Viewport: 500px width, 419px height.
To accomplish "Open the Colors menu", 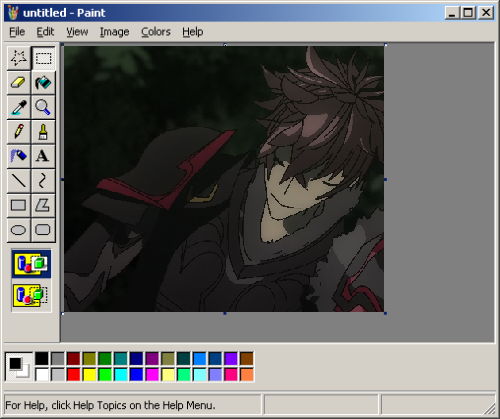I will pyautogui.click(x=156, y=32).
